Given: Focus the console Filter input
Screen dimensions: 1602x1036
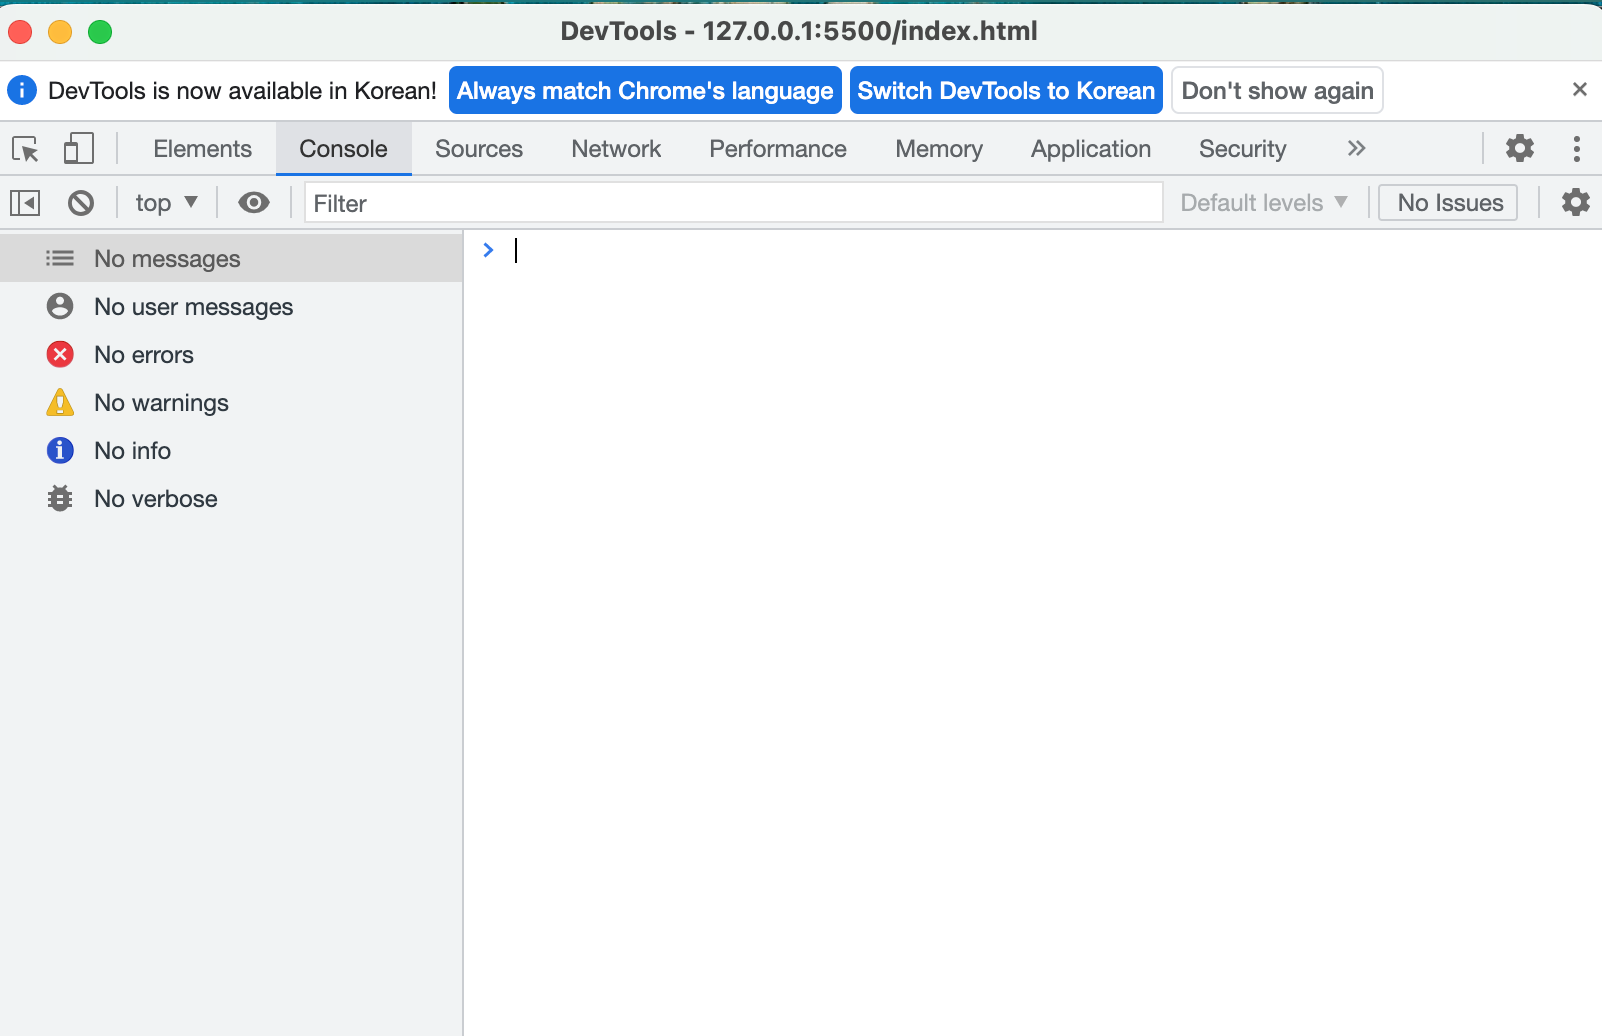Looking at the screenshot, I should pos(733,203).
